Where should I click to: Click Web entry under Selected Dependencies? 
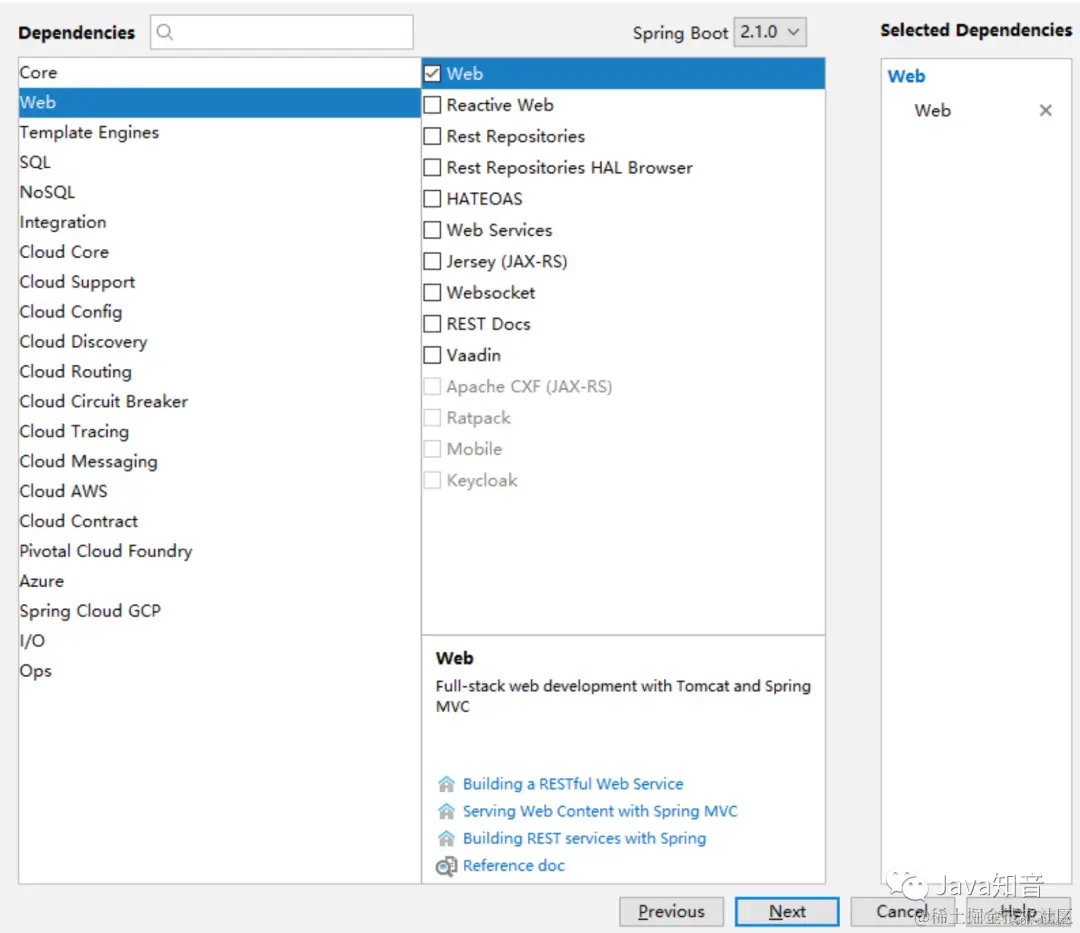pos(932,110)
